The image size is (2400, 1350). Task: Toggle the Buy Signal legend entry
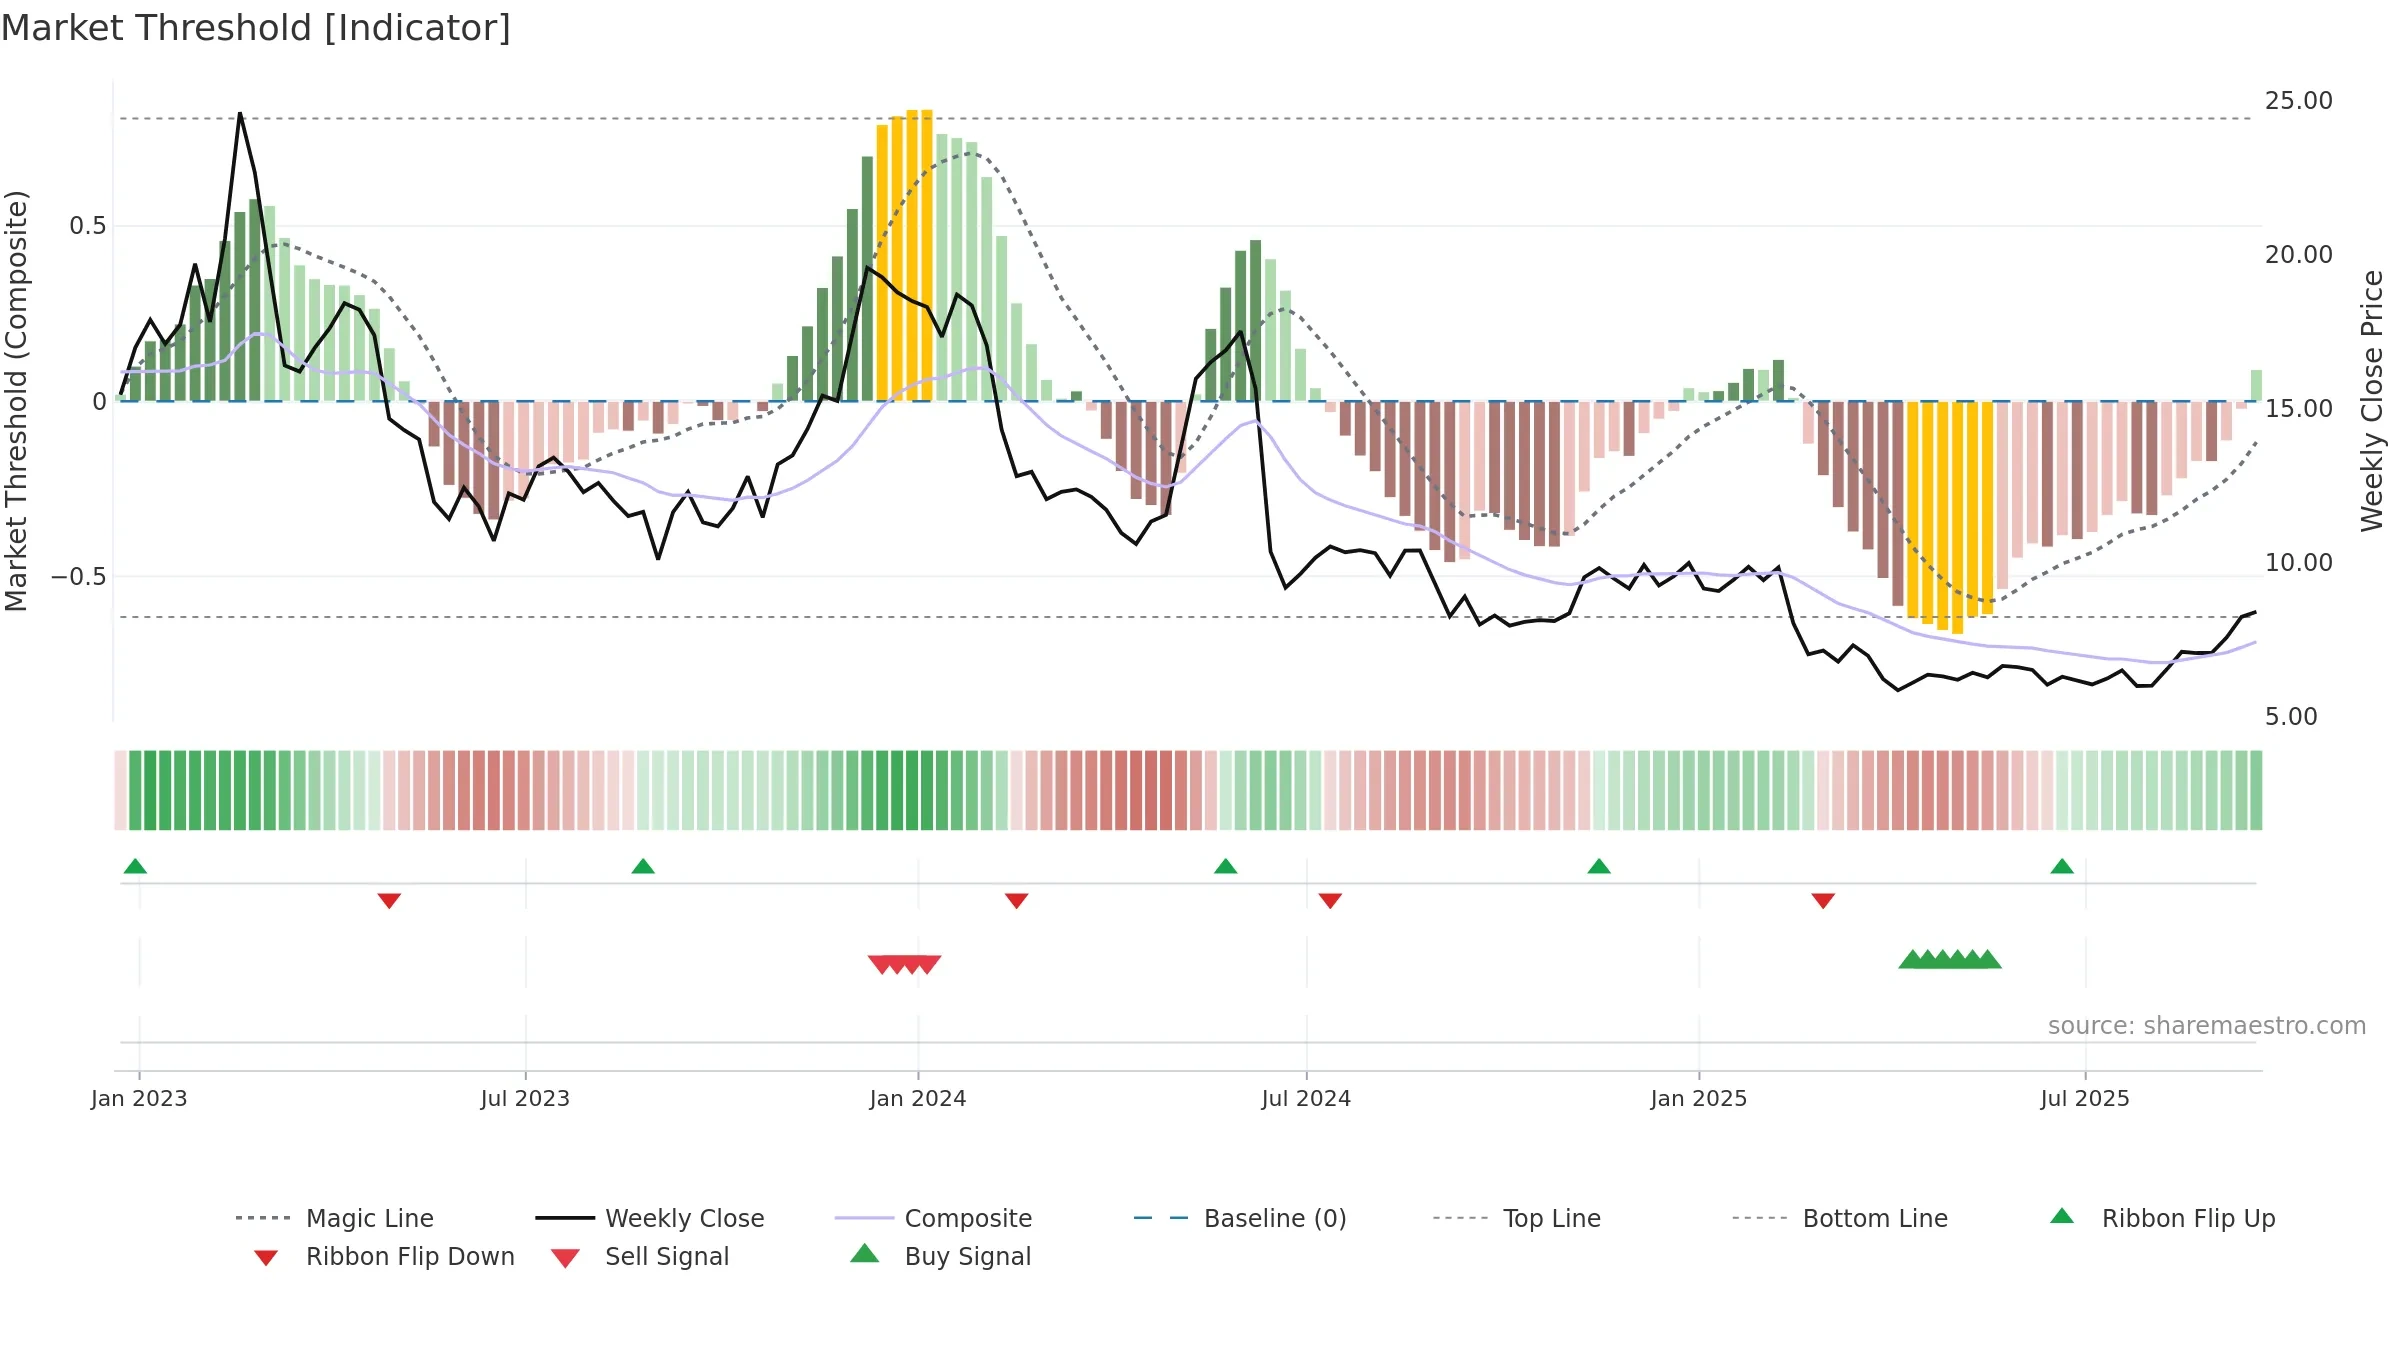[940, 1256]
